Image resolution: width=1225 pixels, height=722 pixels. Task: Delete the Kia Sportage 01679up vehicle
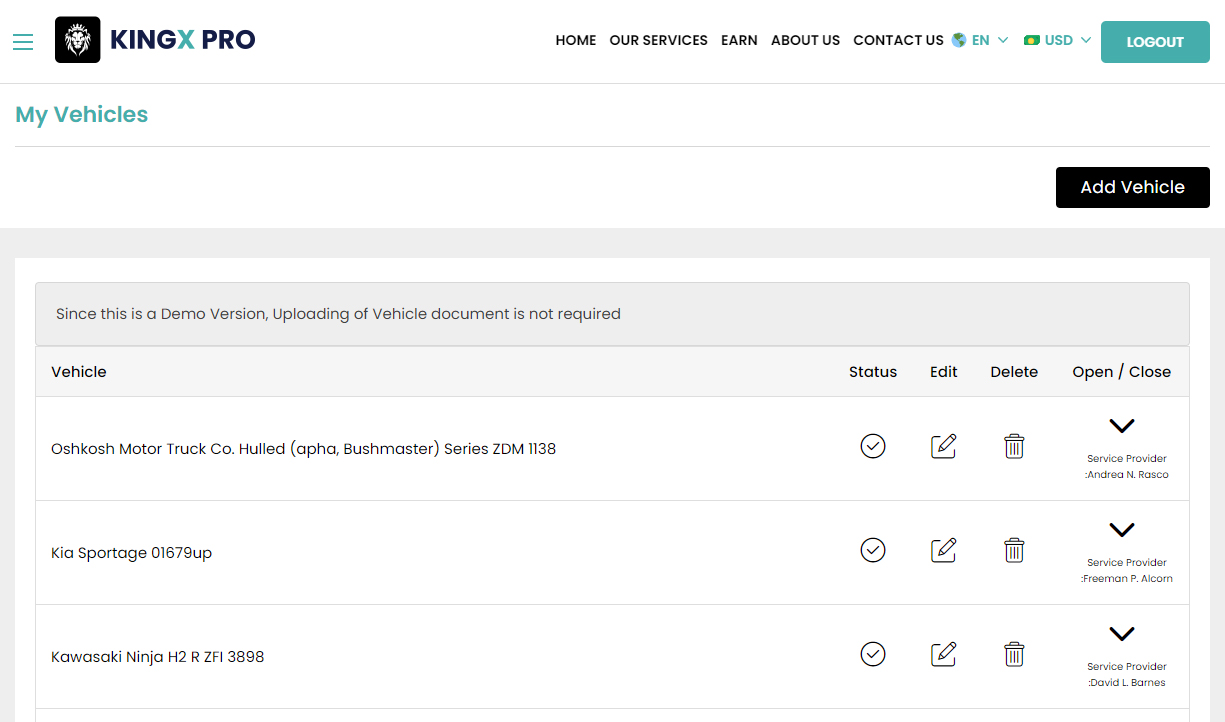click(x=1014, y=550)
